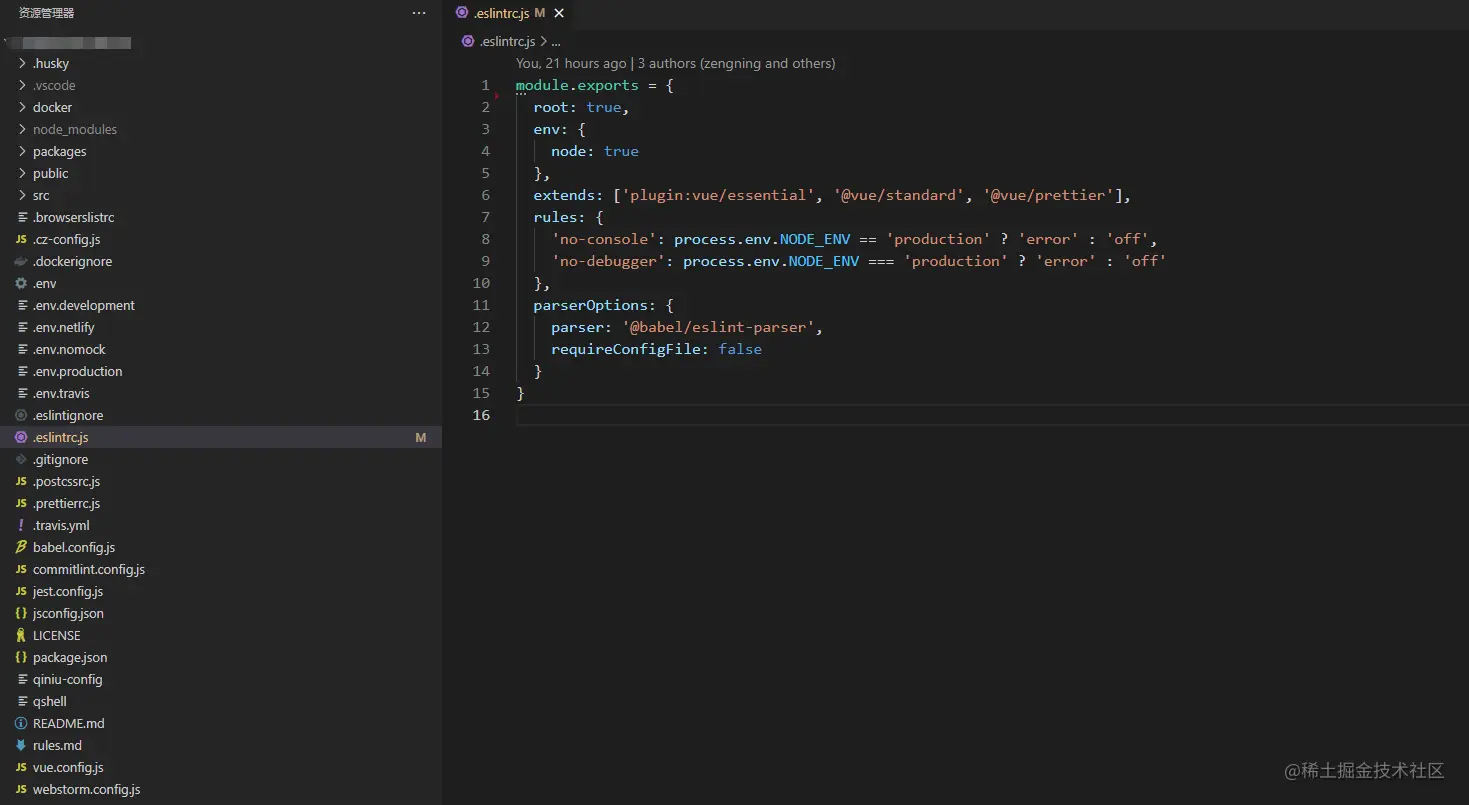This screenshot has height=805, width=1469.
Task: Click the JS icon of .postcssrc.js
Action: pos(22,481)
